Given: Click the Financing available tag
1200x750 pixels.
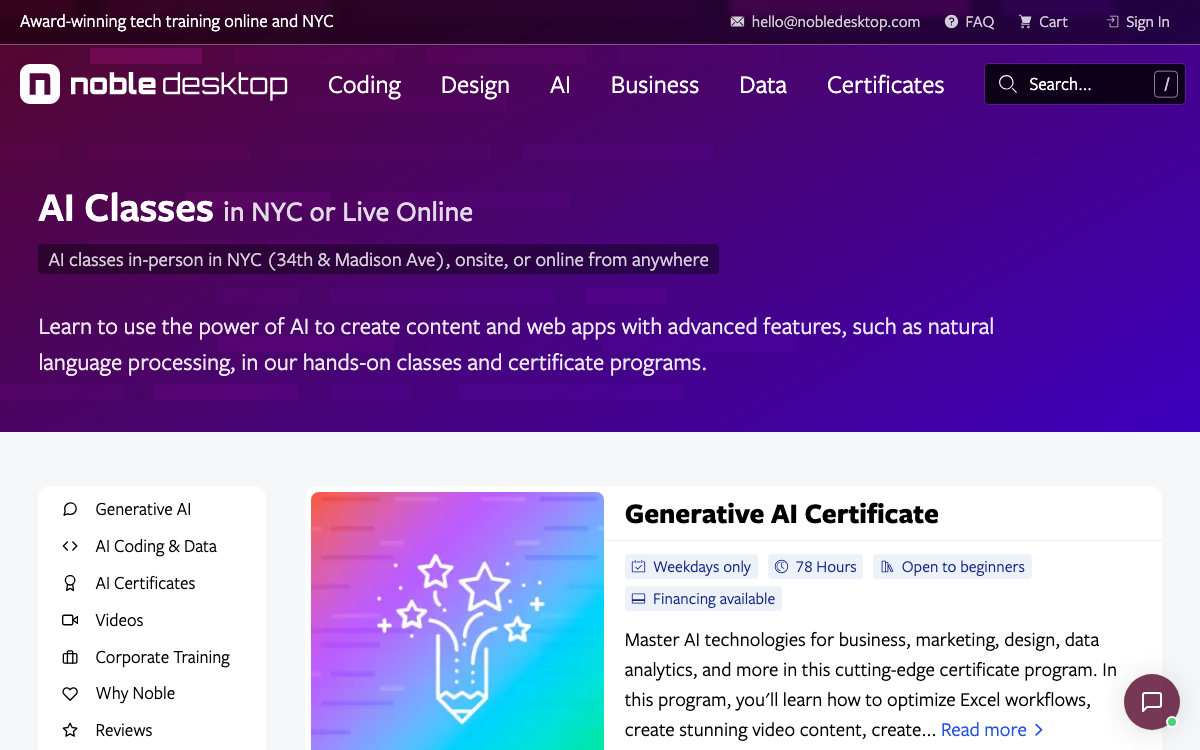Looking at the screenshot, I should click(x=704, y=599).
